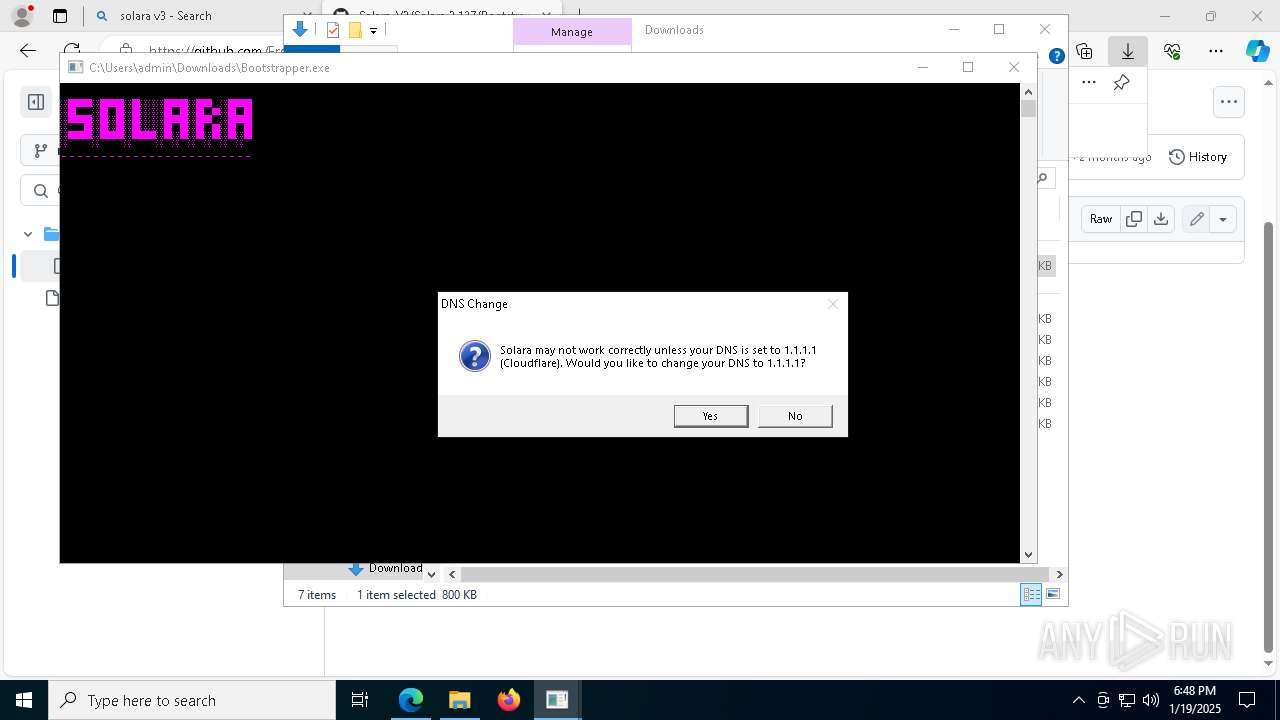The height and width of the screenshot is (720, 1280).
Task: Click Explorer New Folder icon in title bar
Action: (x=355, y=30)
